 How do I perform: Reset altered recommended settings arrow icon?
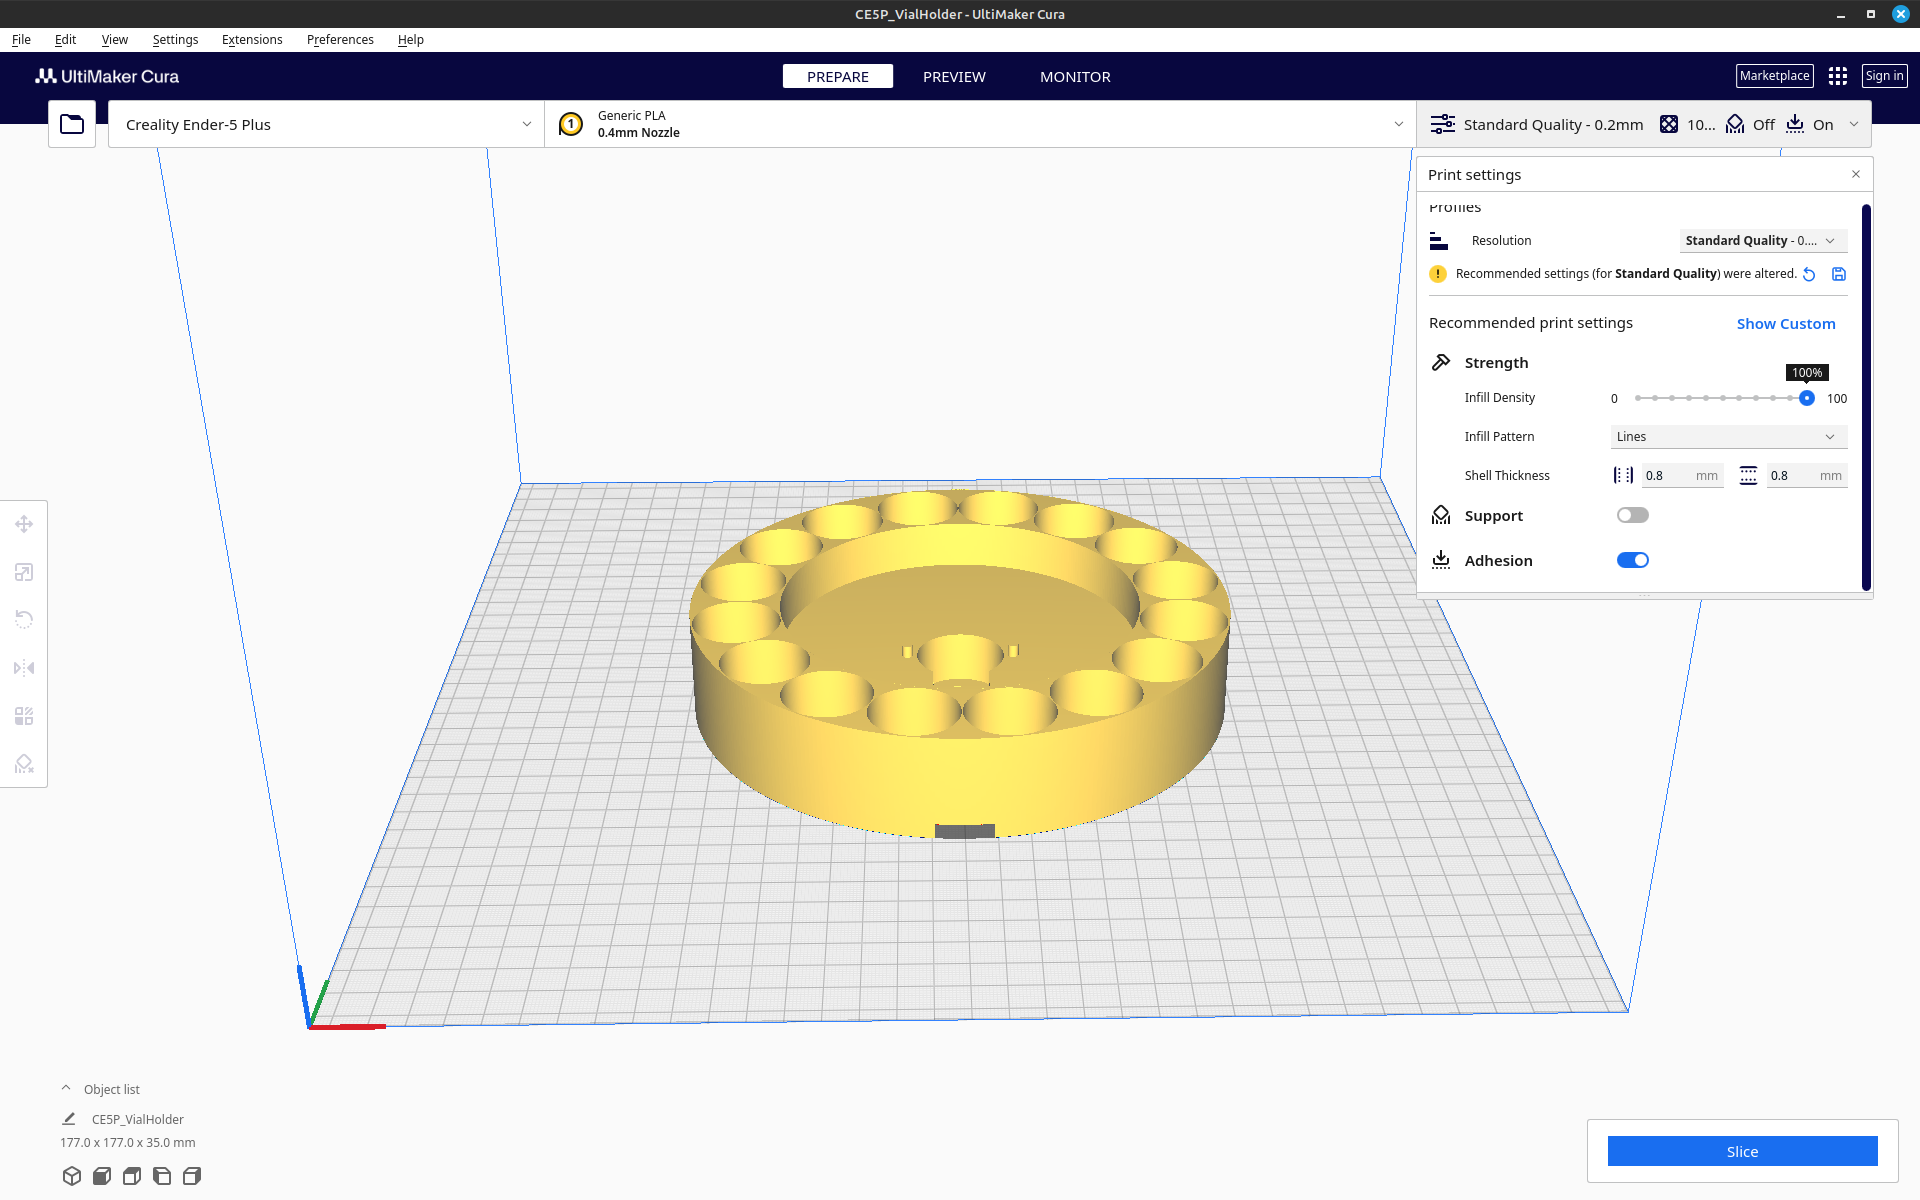pos(1809,274)
